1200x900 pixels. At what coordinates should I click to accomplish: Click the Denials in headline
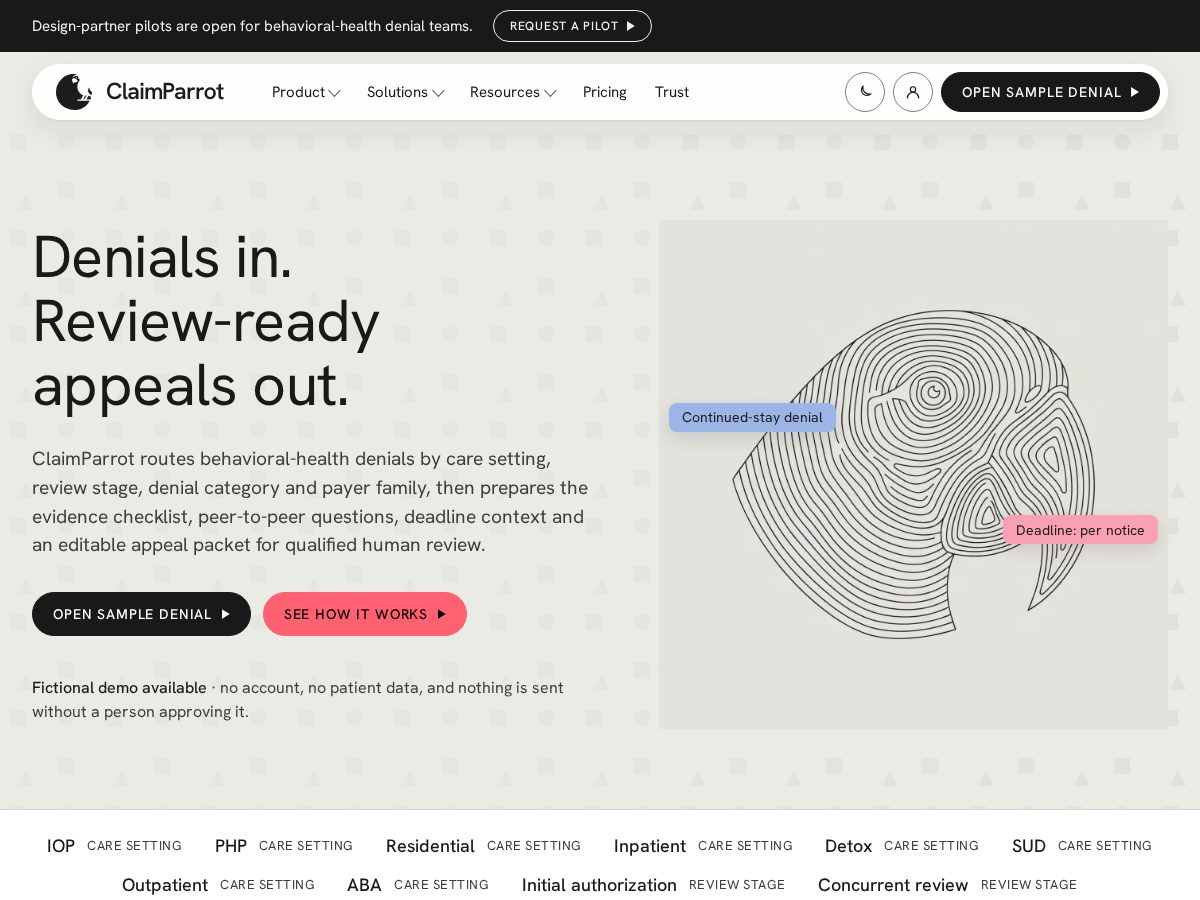coord(162,256)
